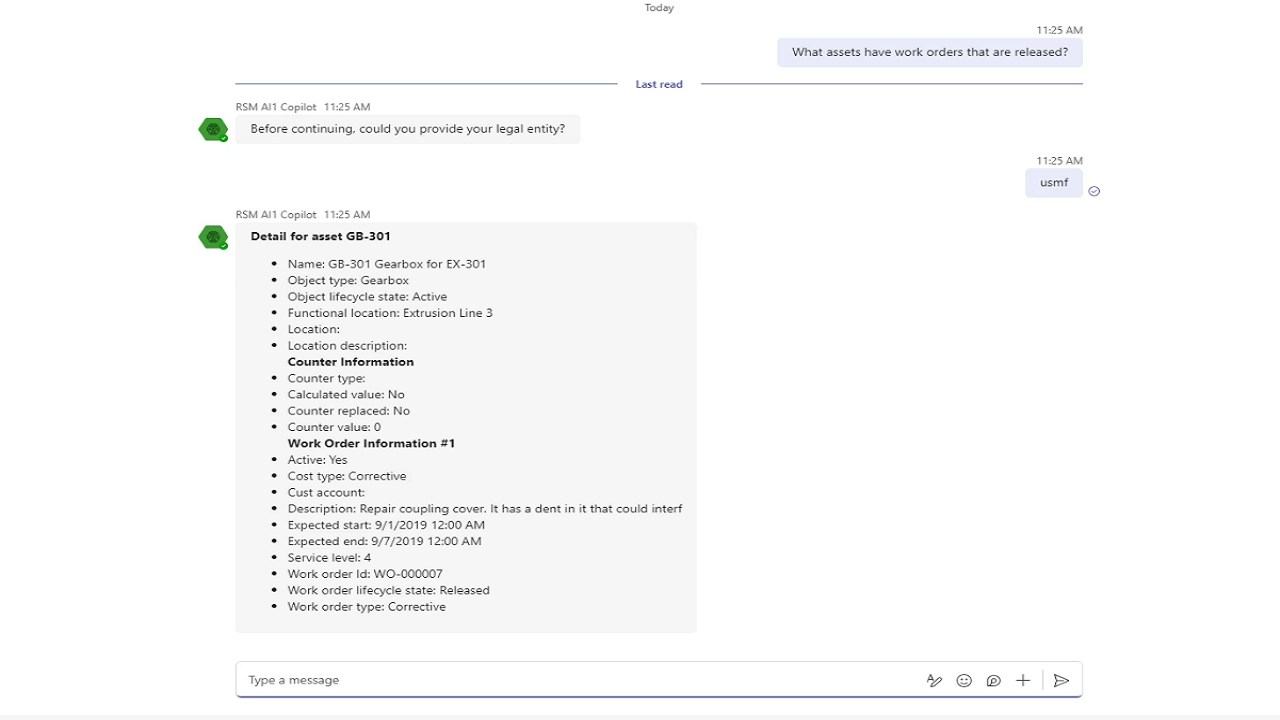
Task: Click the bot avatar beside the GB-301 detail card
Action: (x=213, y=237)
